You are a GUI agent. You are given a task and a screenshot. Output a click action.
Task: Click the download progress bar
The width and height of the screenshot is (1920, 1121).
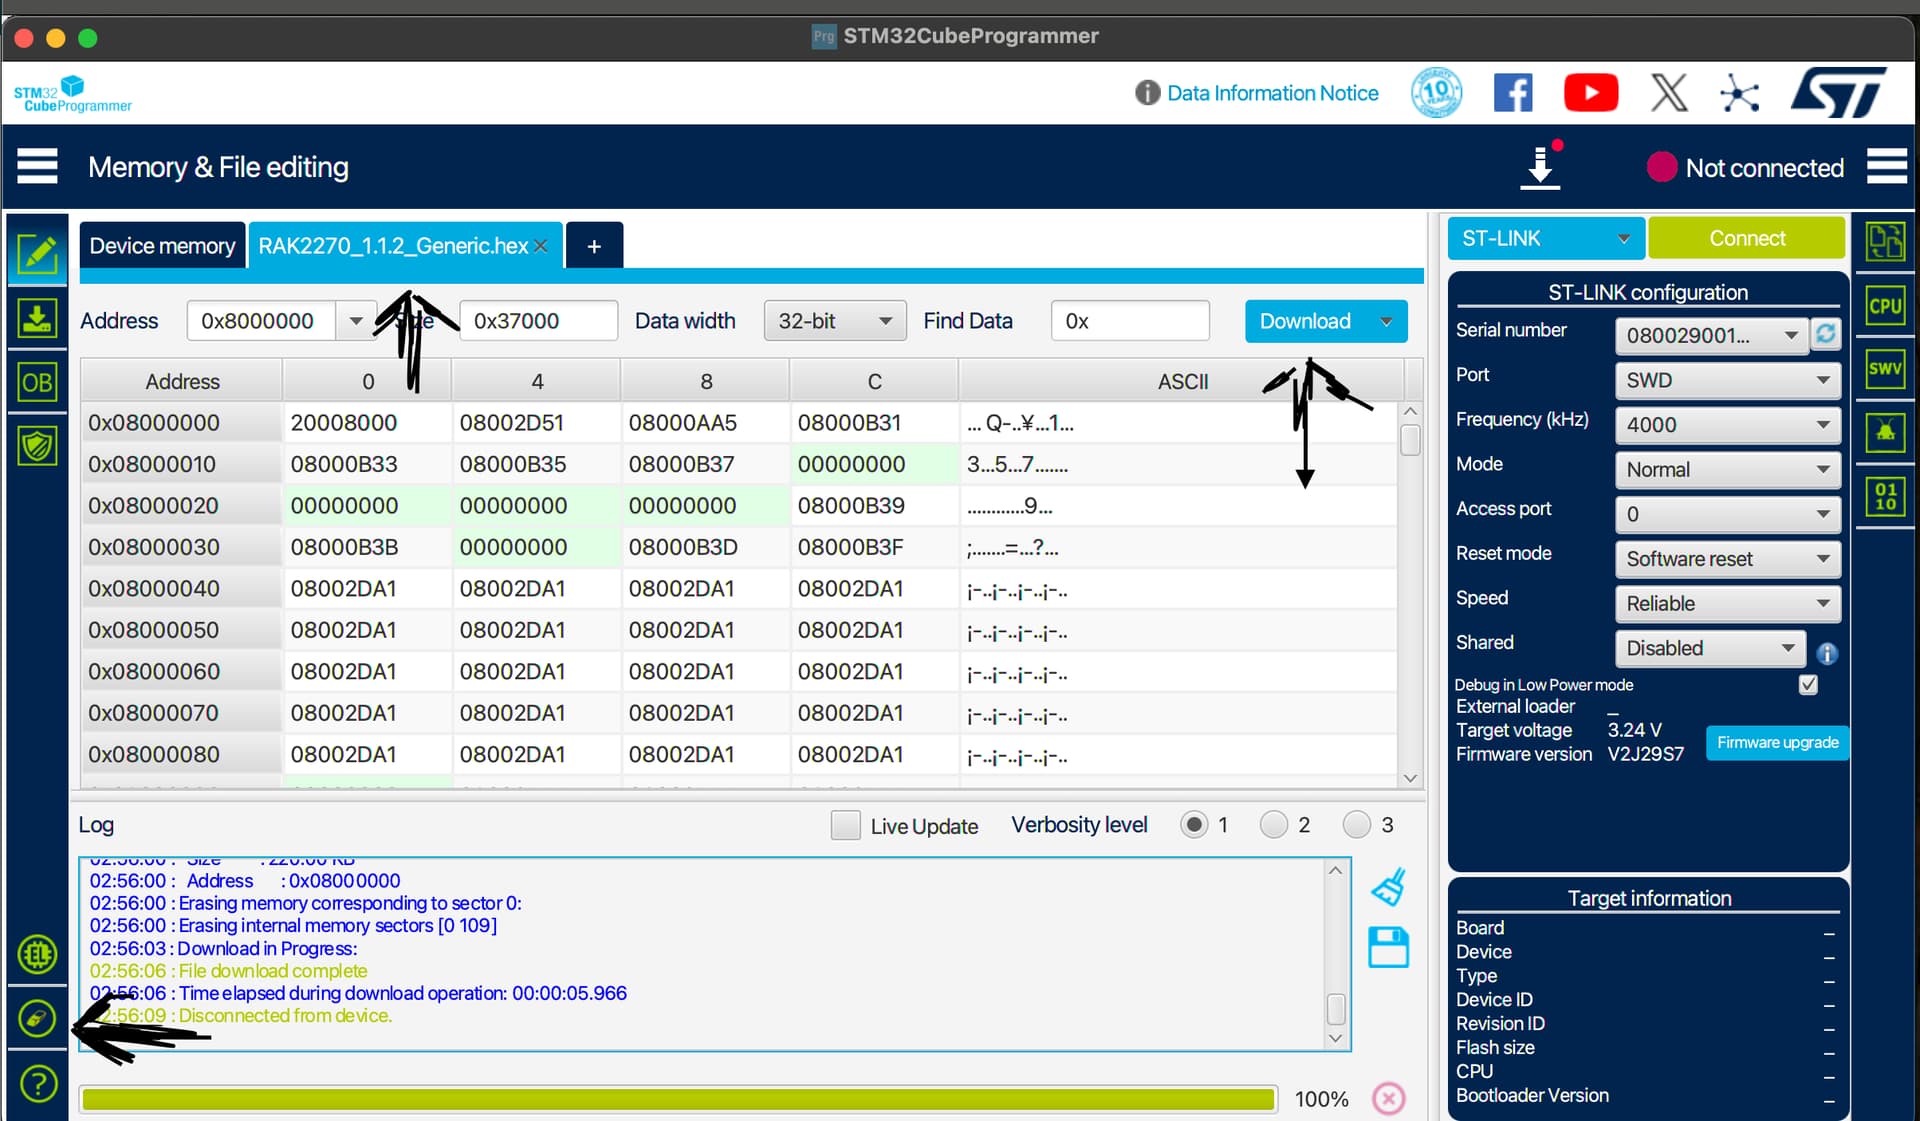point(678,1099)
